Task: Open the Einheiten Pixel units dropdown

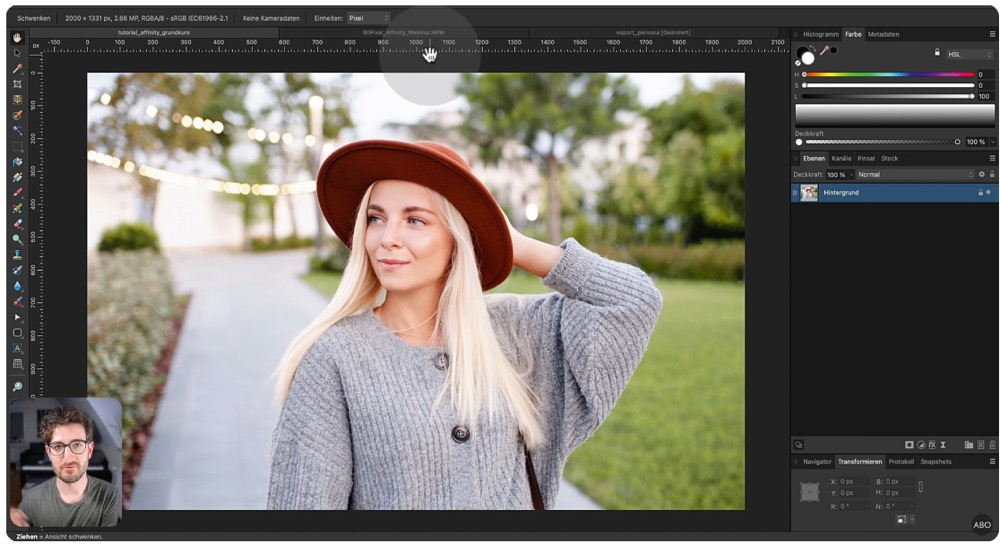Action: pyautogui.click(x=366, y=18)
